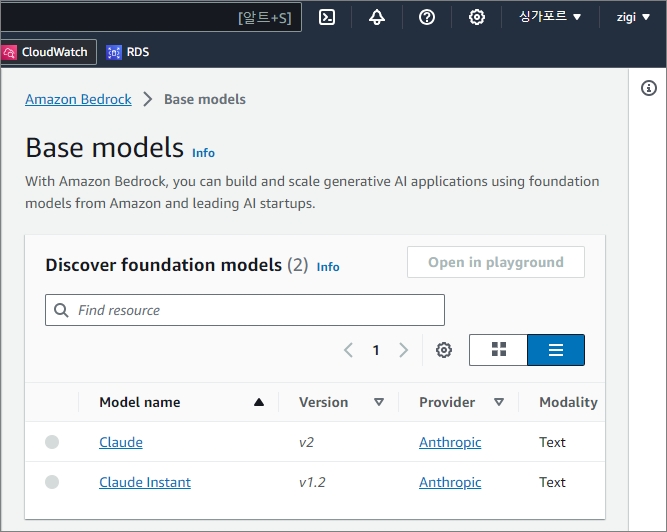Screen dimensions: 667x532
Task: Click the Open in playground button
Action: [496, 262]
